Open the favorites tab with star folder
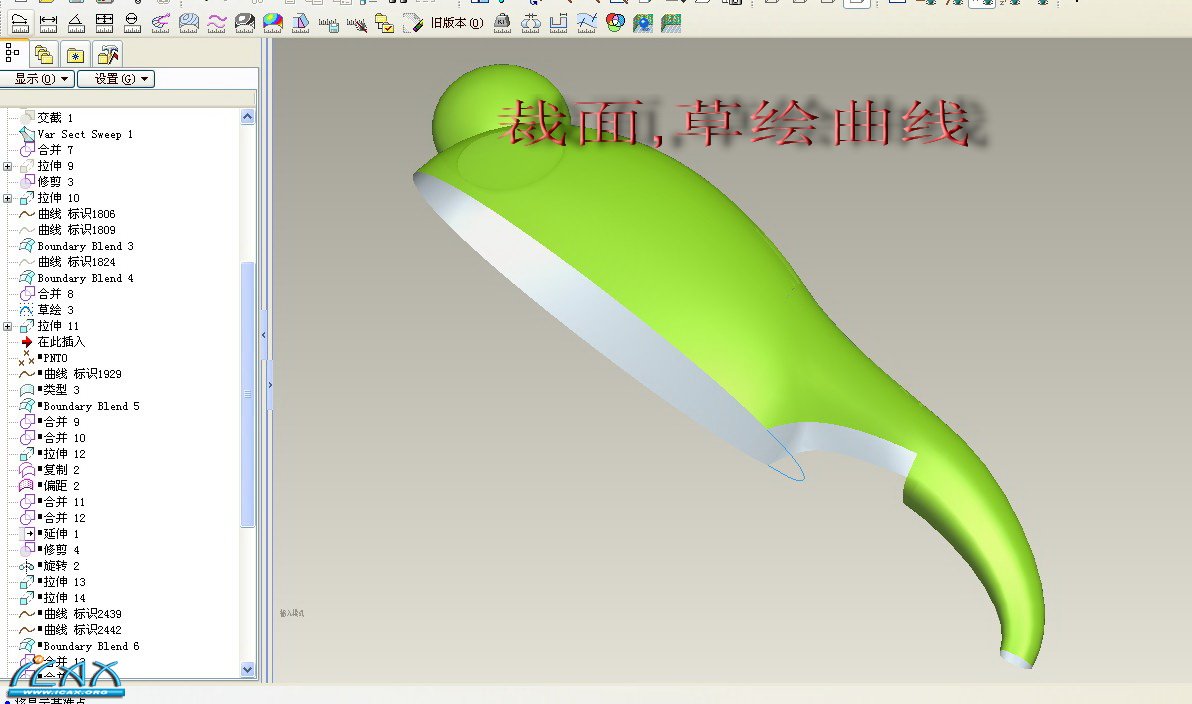The image size is (1192, 704). point(76,53)
